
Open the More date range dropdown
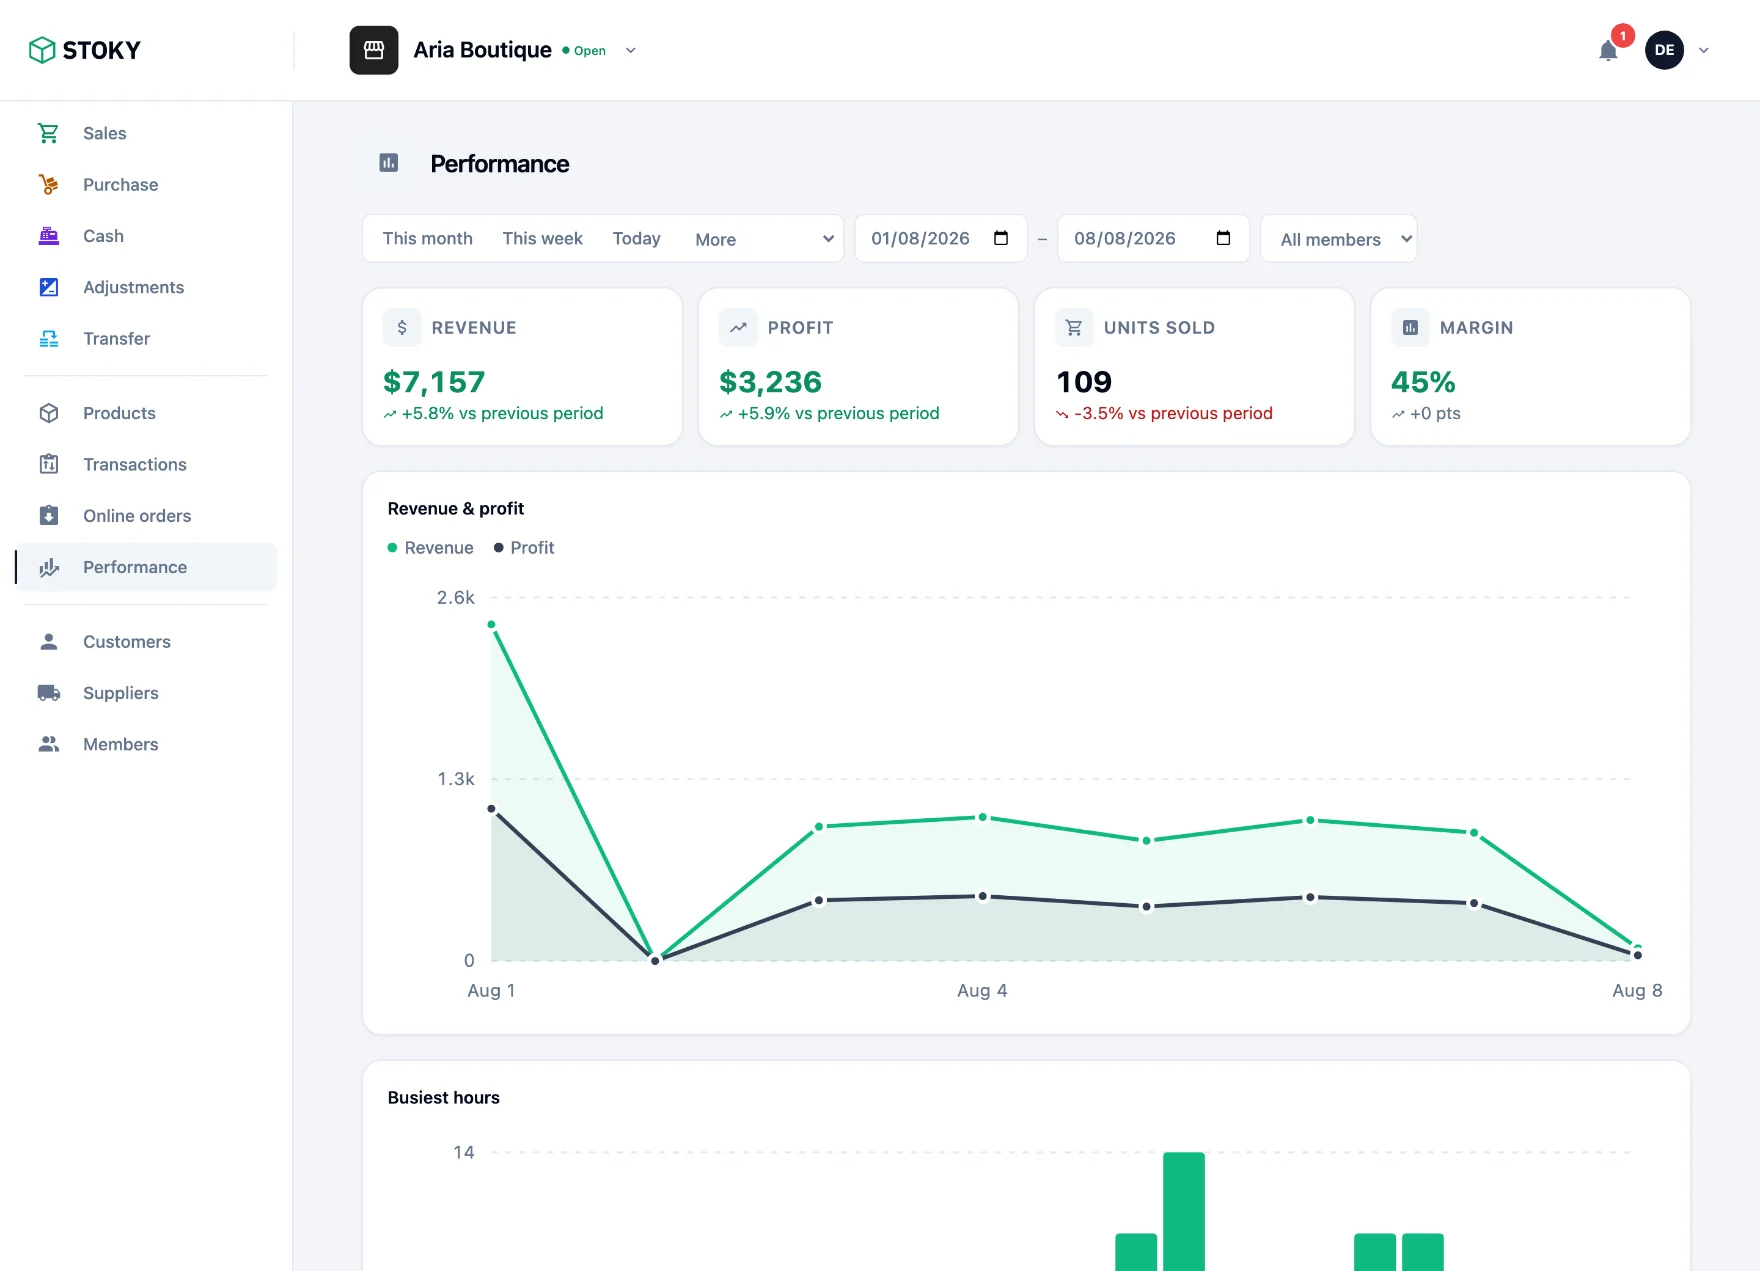[x=764, y=239]
